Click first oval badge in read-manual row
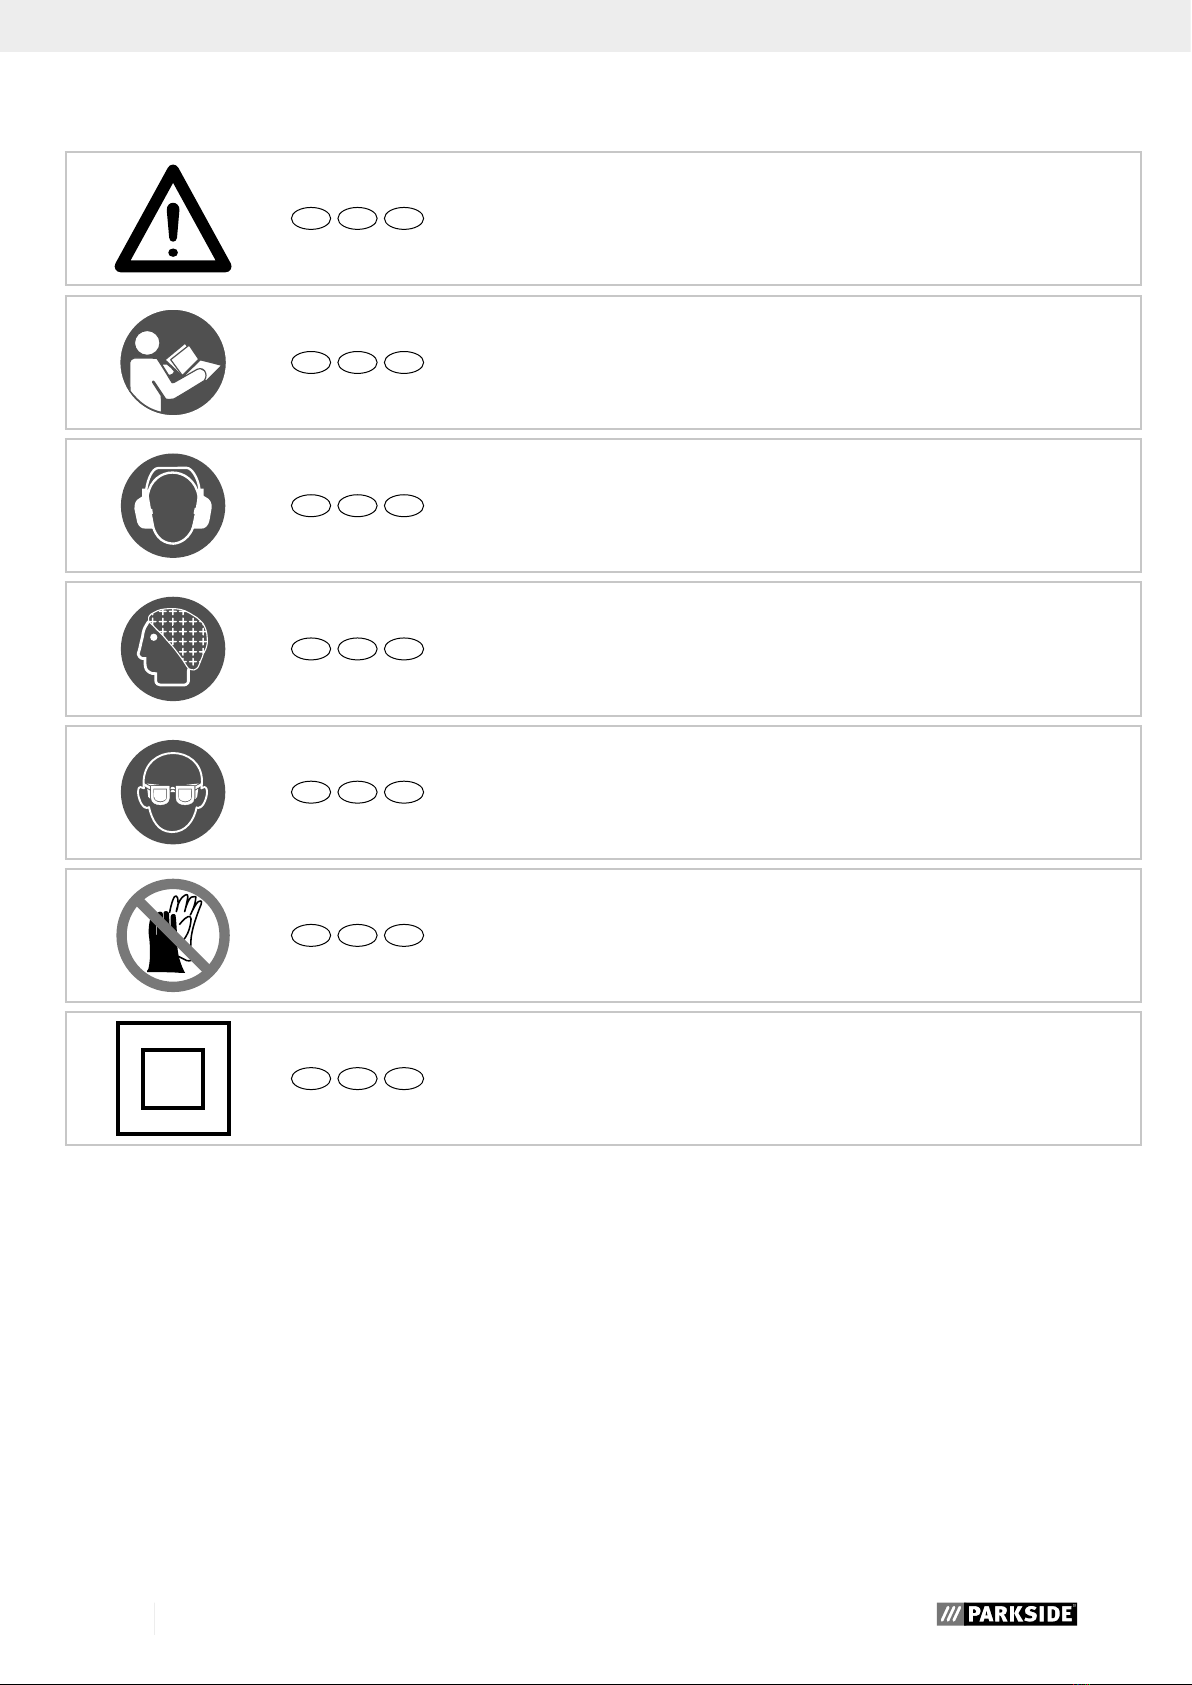 (311, 362)
